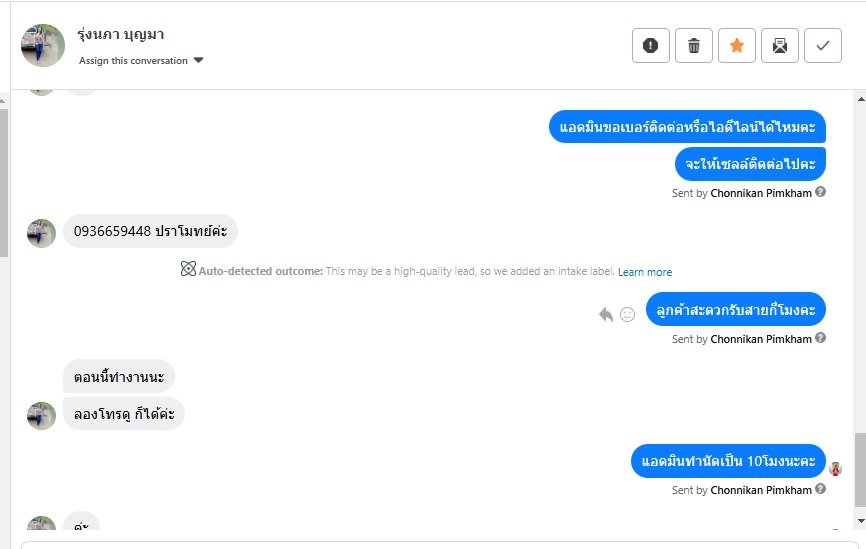
Task: Click help icon next to first Chonnikan Pimkham
Action: 821,192
